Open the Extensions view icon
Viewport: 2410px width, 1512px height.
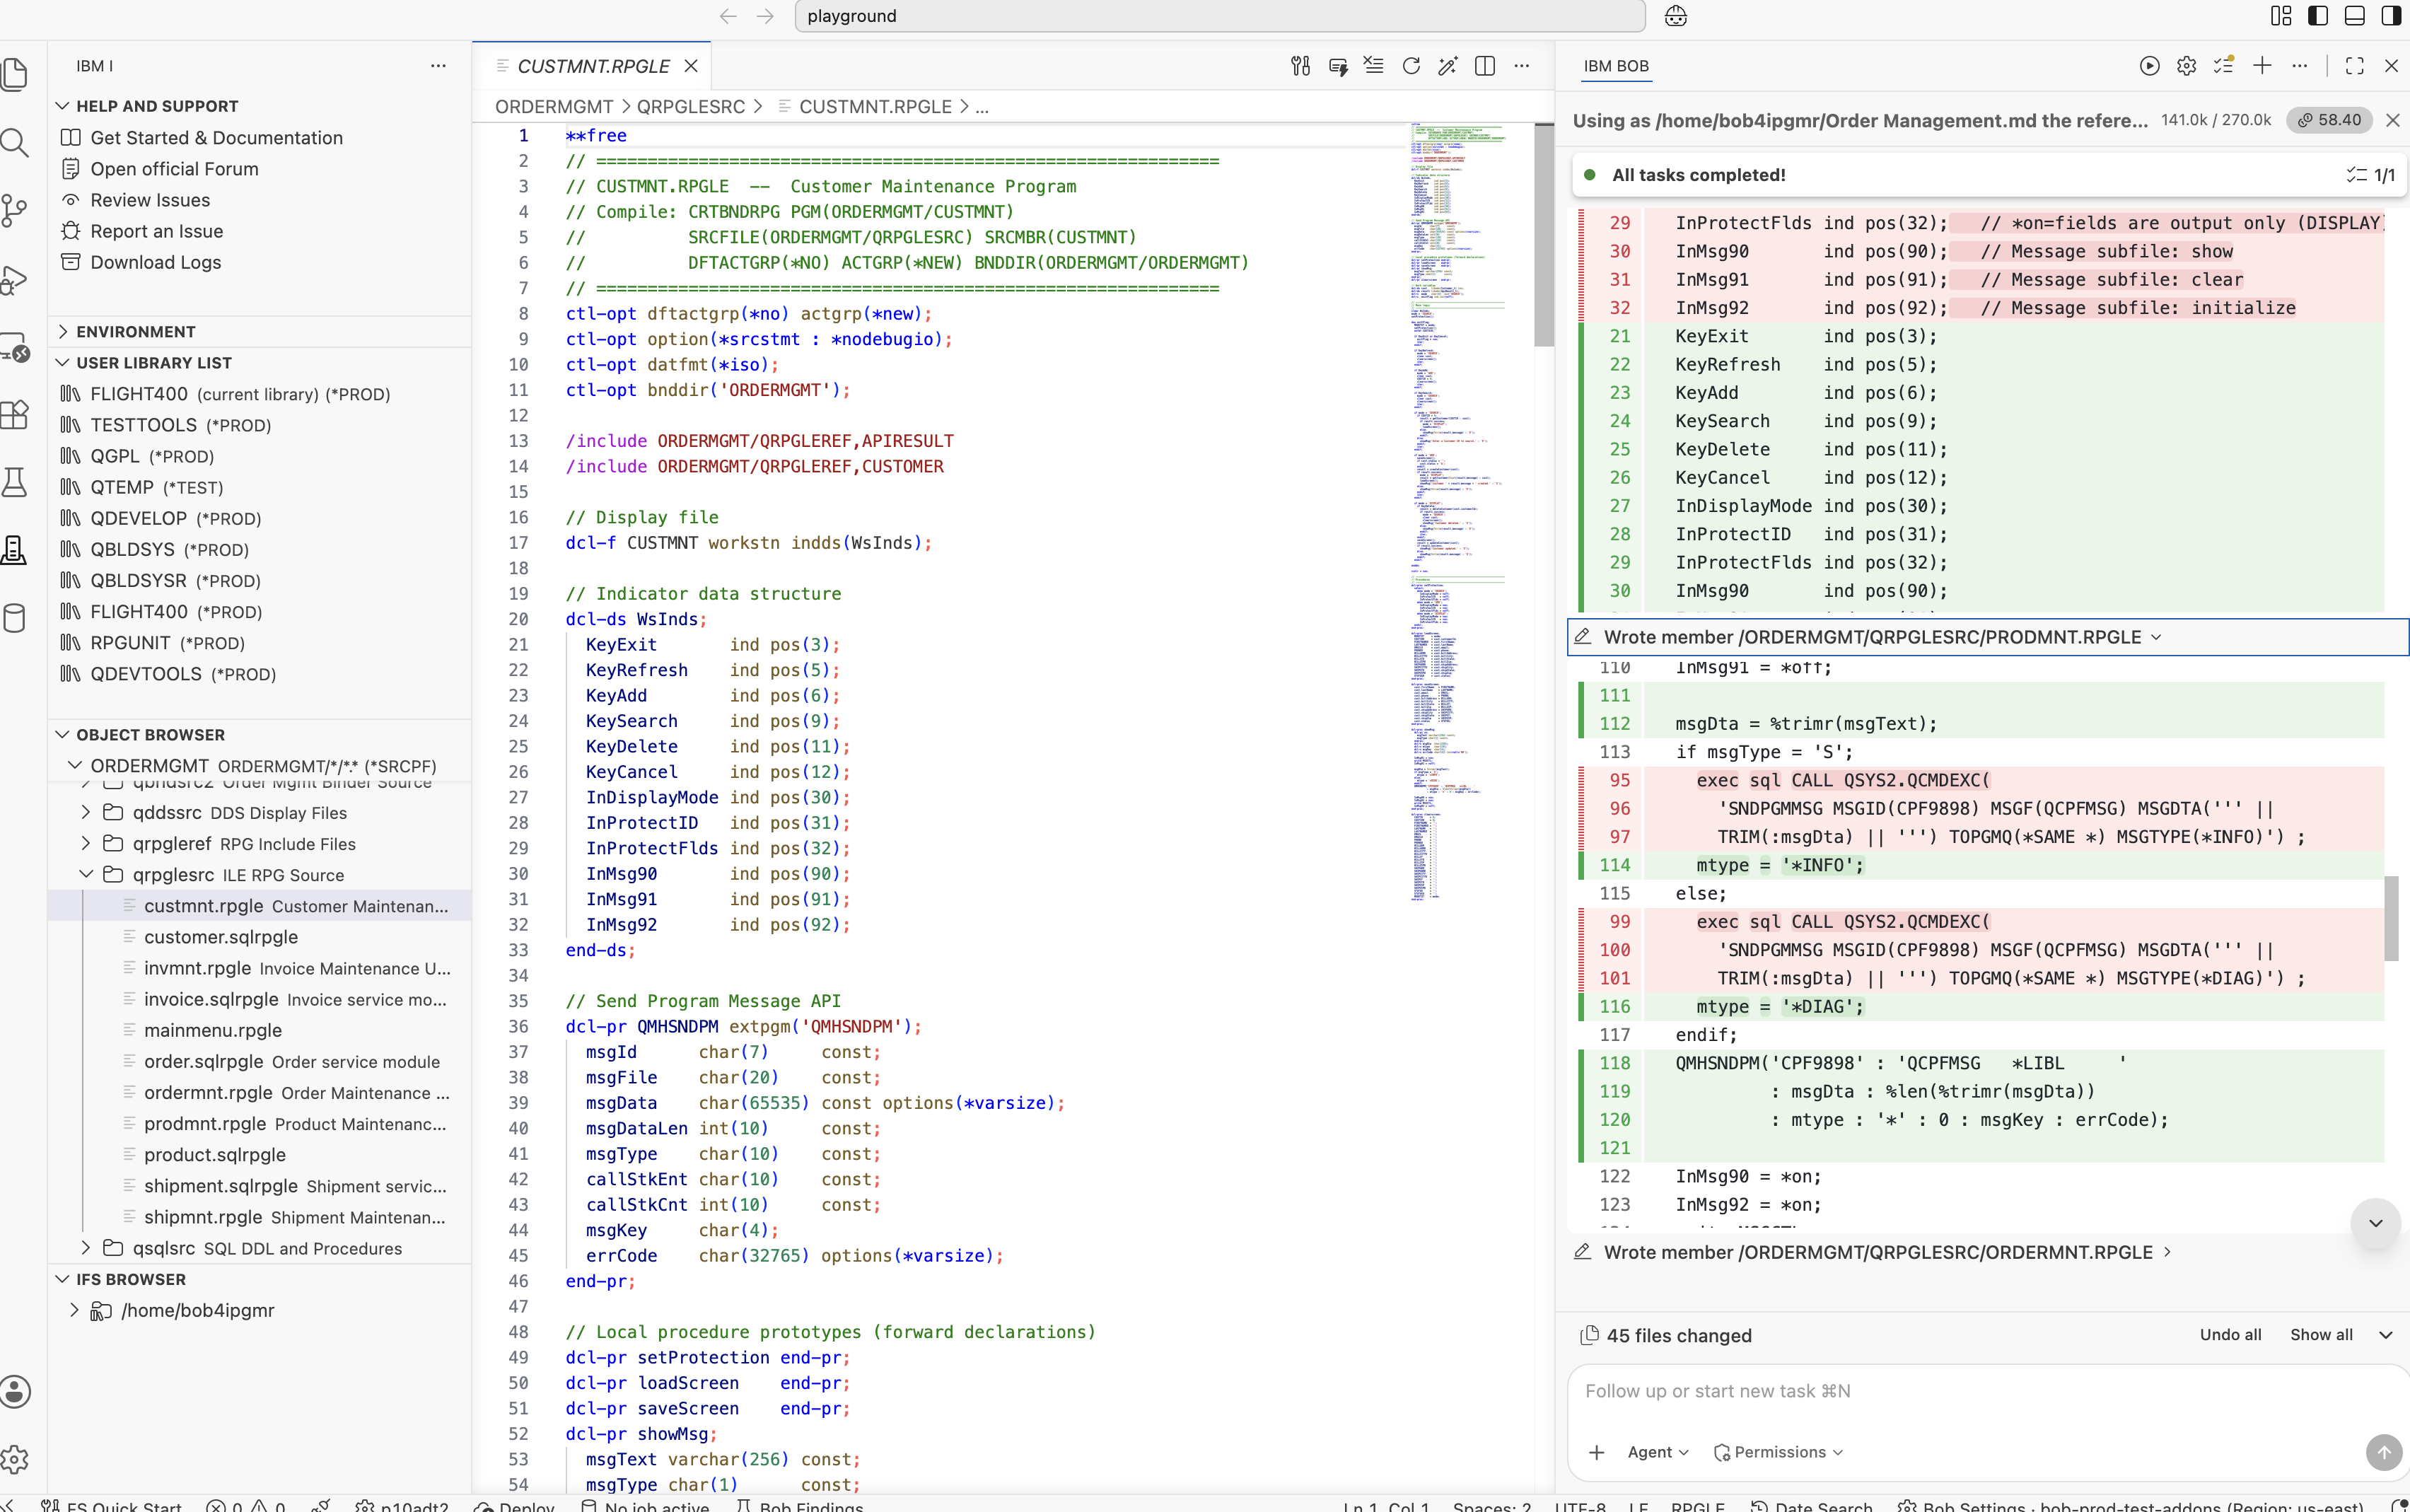point(15,414)
